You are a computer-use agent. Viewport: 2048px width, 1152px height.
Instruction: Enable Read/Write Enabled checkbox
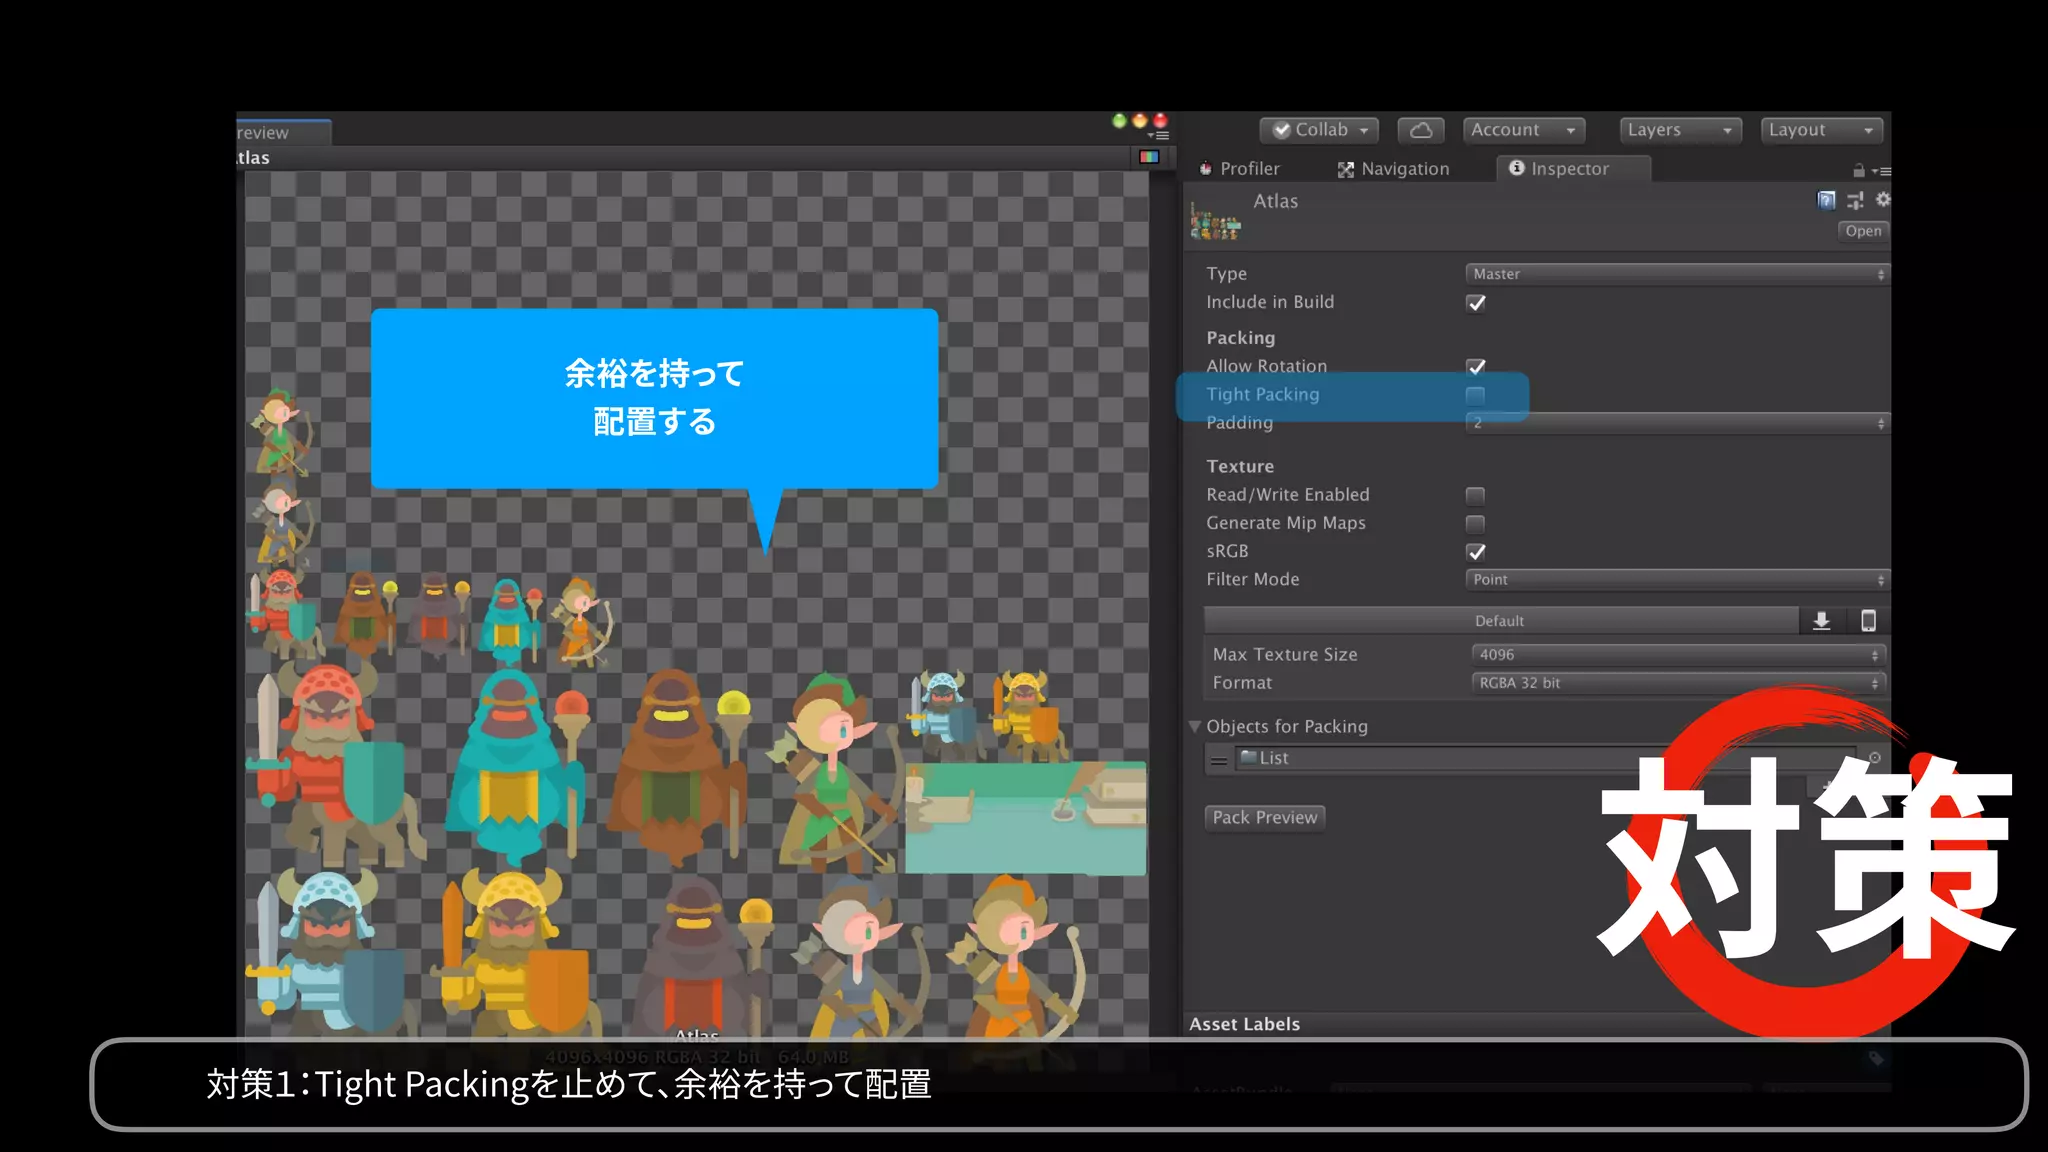click(x=1475, y=495)
